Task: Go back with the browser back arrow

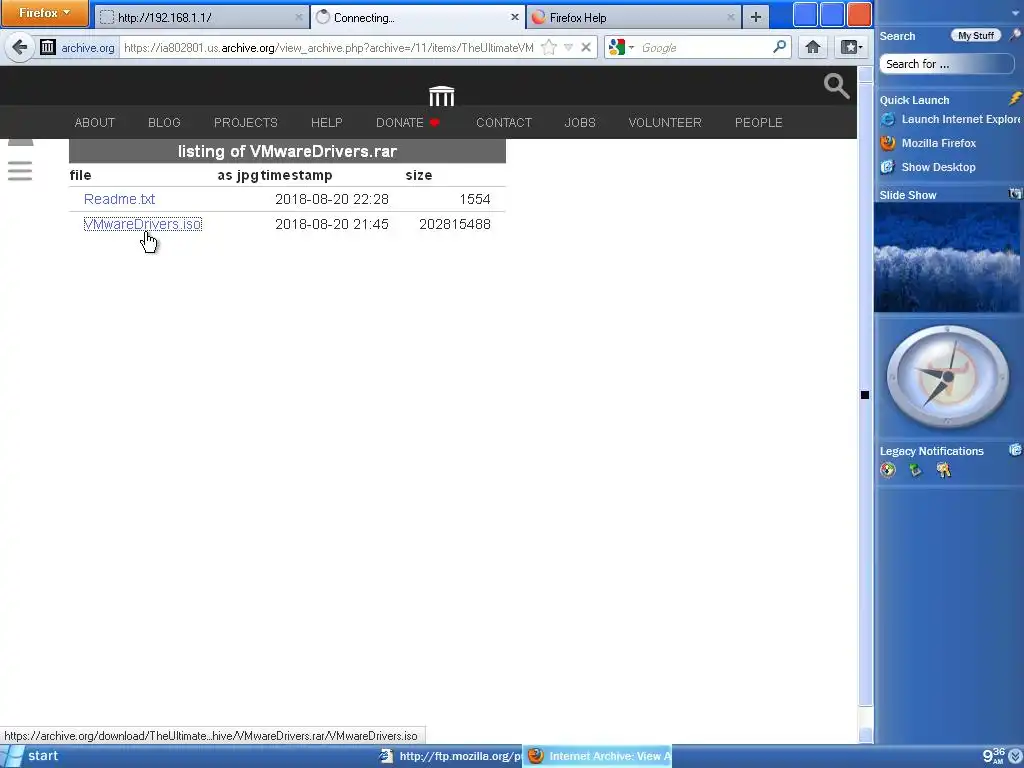Action: tap(20, 47)
